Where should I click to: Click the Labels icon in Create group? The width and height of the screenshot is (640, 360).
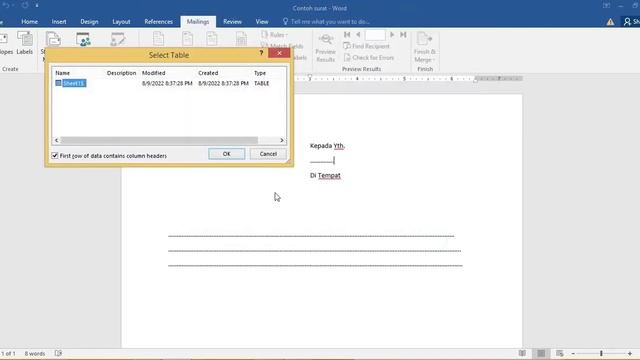tap(24, 43)
